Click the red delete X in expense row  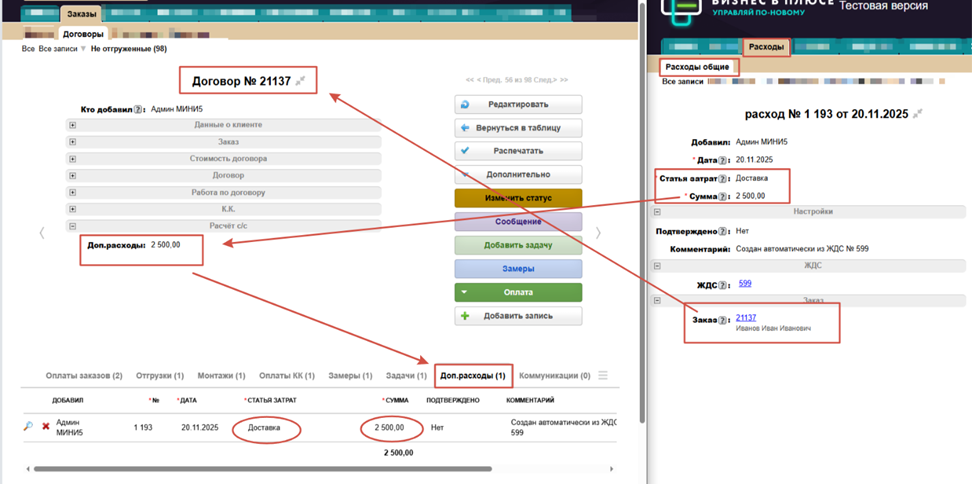click(45, 427)
